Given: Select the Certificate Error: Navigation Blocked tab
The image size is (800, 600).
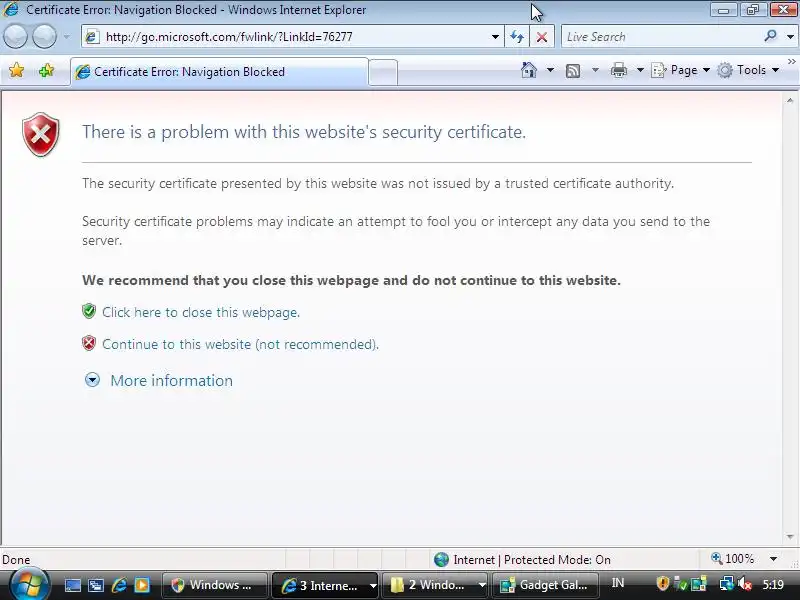Looking at the screenshot, I should (219, 72).
